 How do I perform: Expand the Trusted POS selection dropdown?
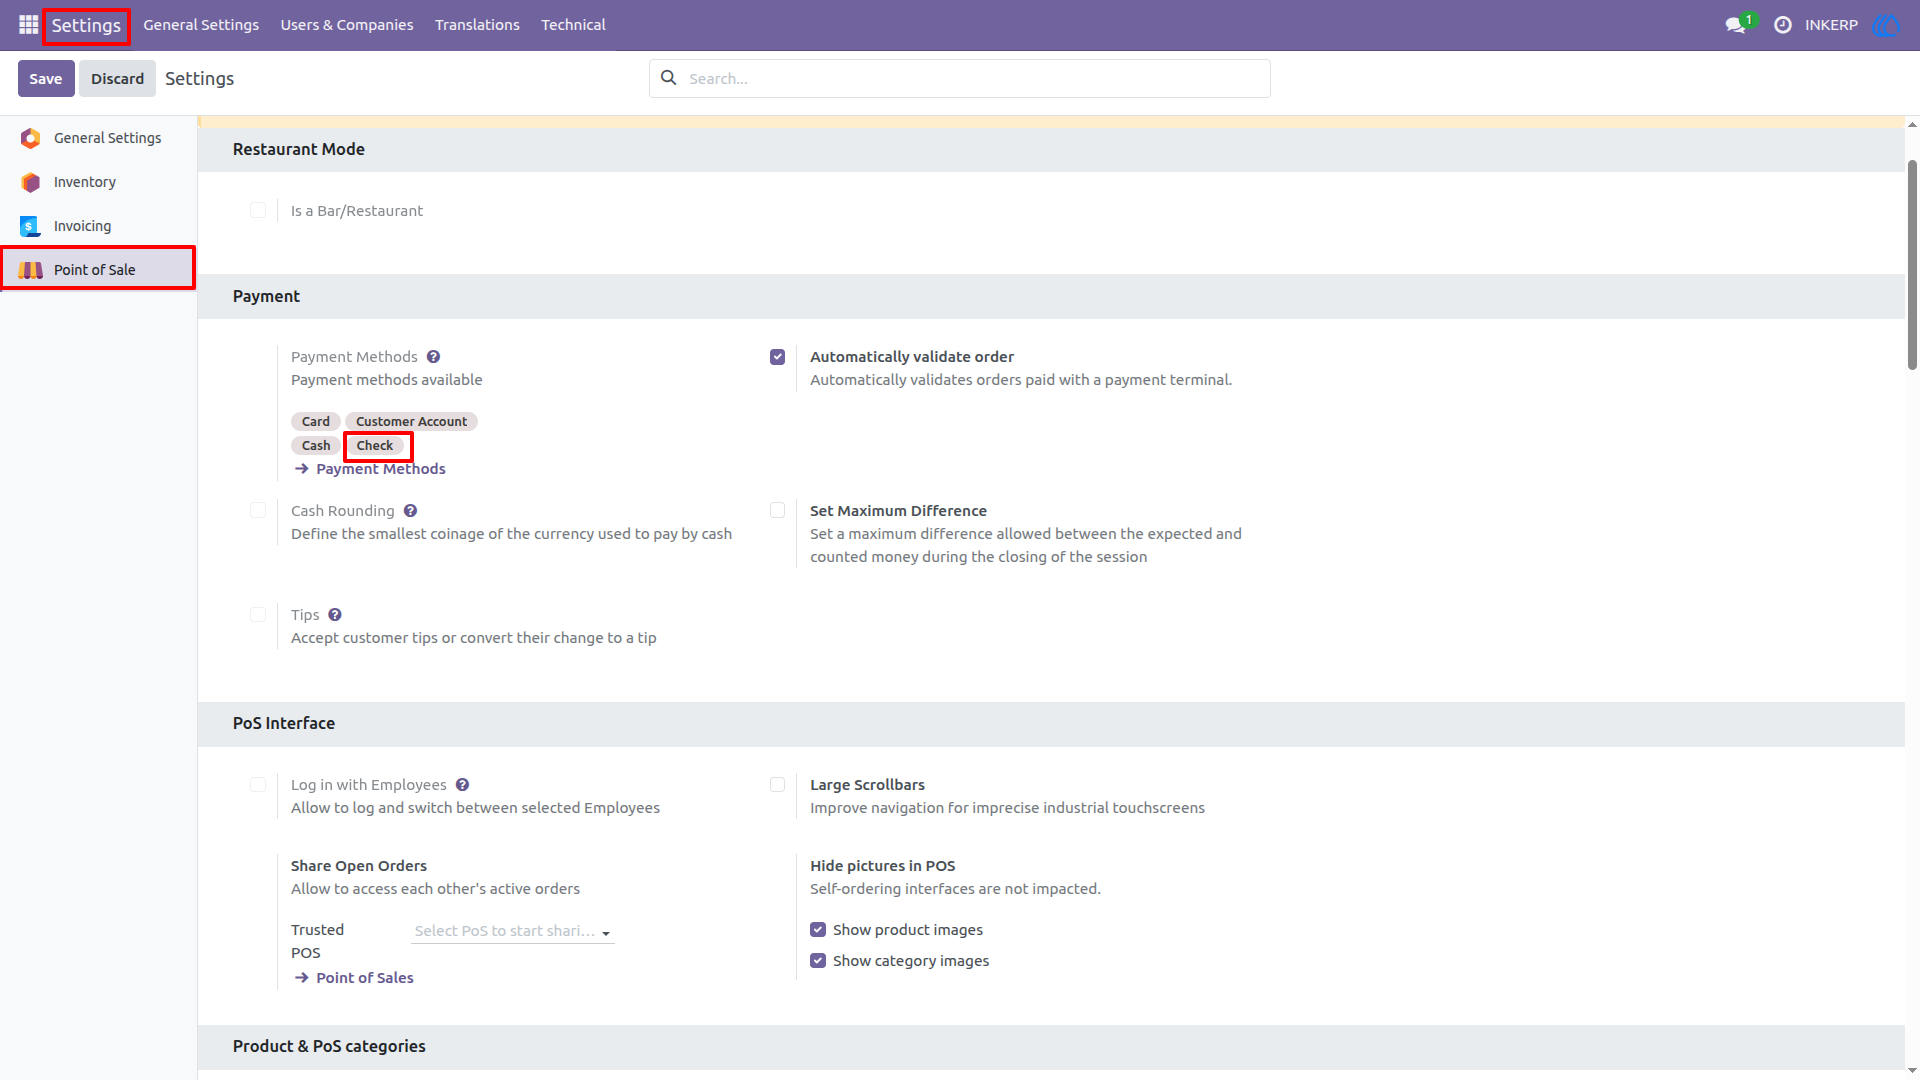tap(513, 931)
